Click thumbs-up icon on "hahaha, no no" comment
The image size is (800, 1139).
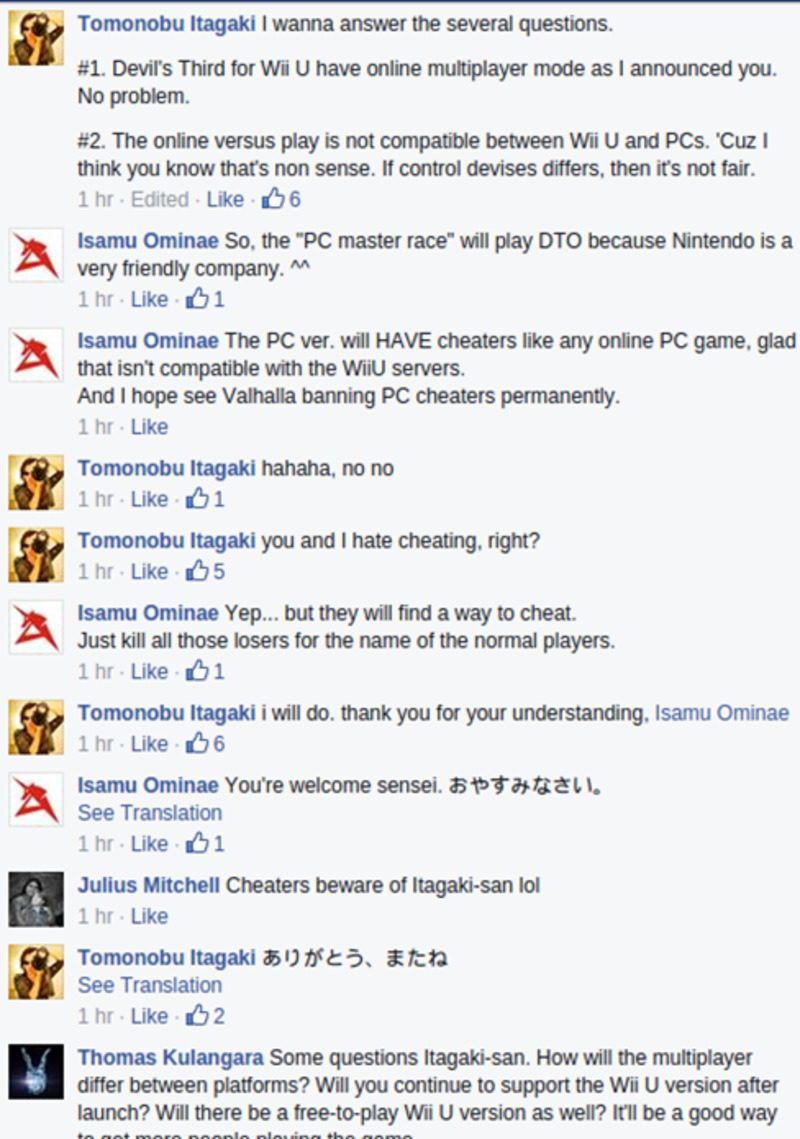197,498
